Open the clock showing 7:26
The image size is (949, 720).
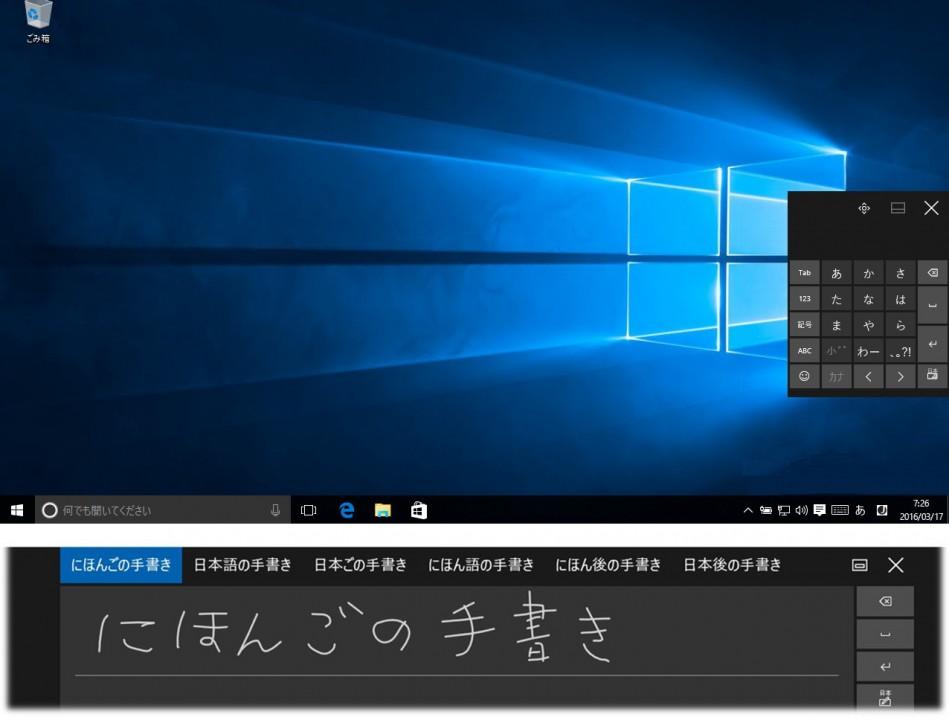(x=921, y=510)
